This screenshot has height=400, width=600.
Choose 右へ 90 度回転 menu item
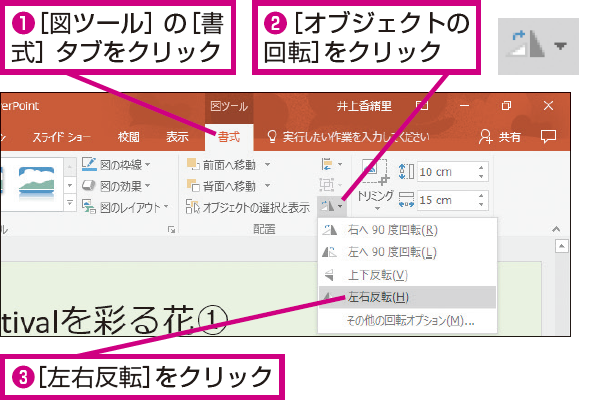407,230
